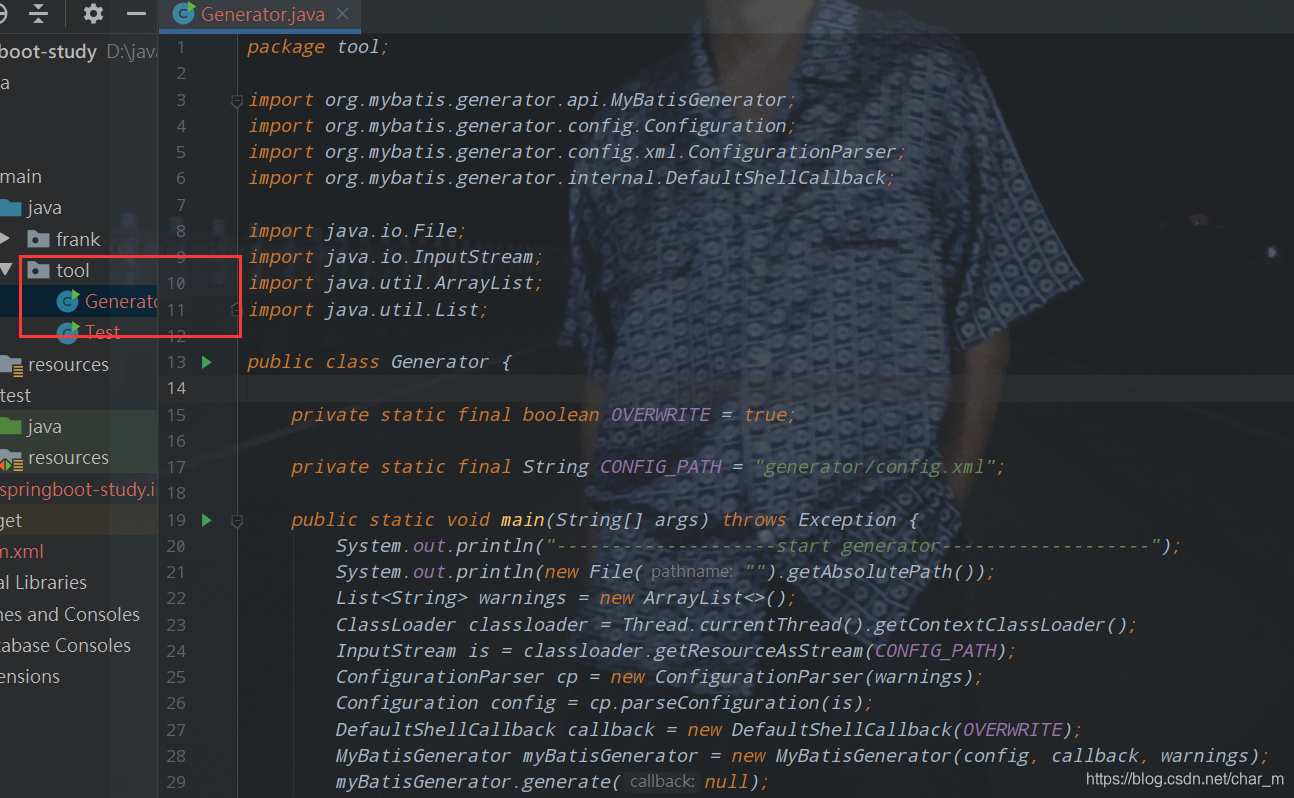This screenshot has height=798, width=1294.
Task: Click ConfigurationParser in the line 5 import
Action: click(792, 152)
